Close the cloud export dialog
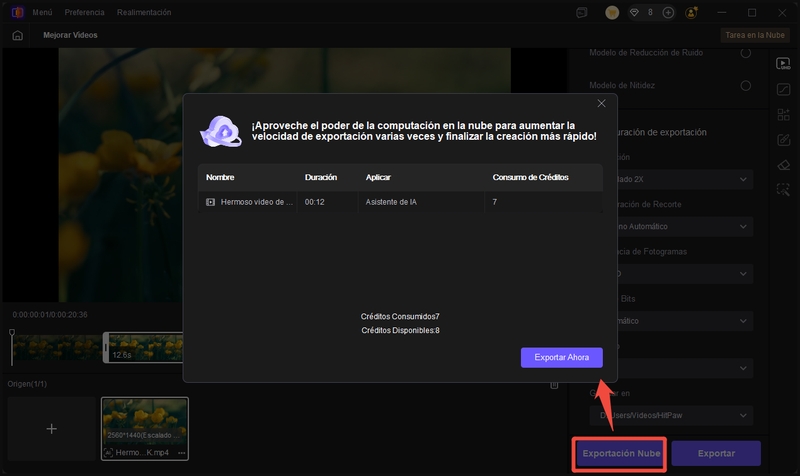The image size is (800, 476). (602, 104)
